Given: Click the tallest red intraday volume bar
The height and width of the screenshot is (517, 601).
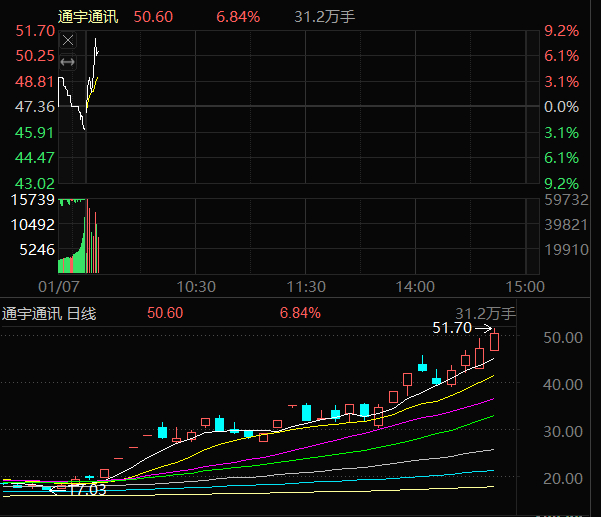Looking at the screenshot, I should click(87, 236).
